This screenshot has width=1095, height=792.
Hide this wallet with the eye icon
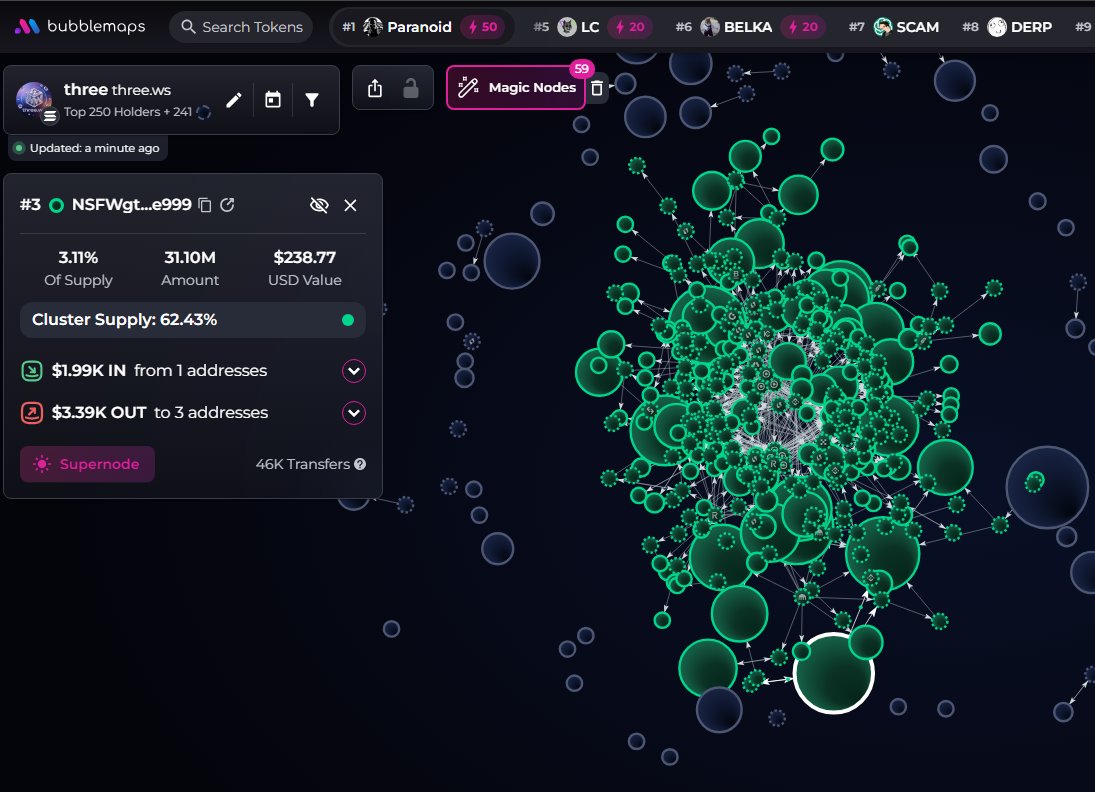coord(319,205)
